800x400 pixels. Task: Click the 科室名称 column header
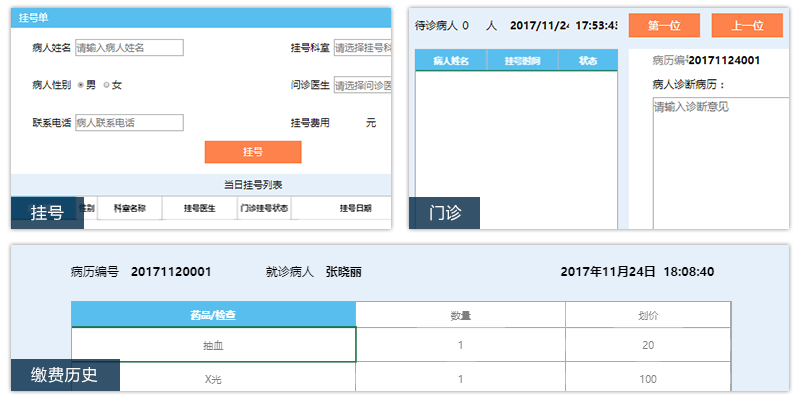129,209
